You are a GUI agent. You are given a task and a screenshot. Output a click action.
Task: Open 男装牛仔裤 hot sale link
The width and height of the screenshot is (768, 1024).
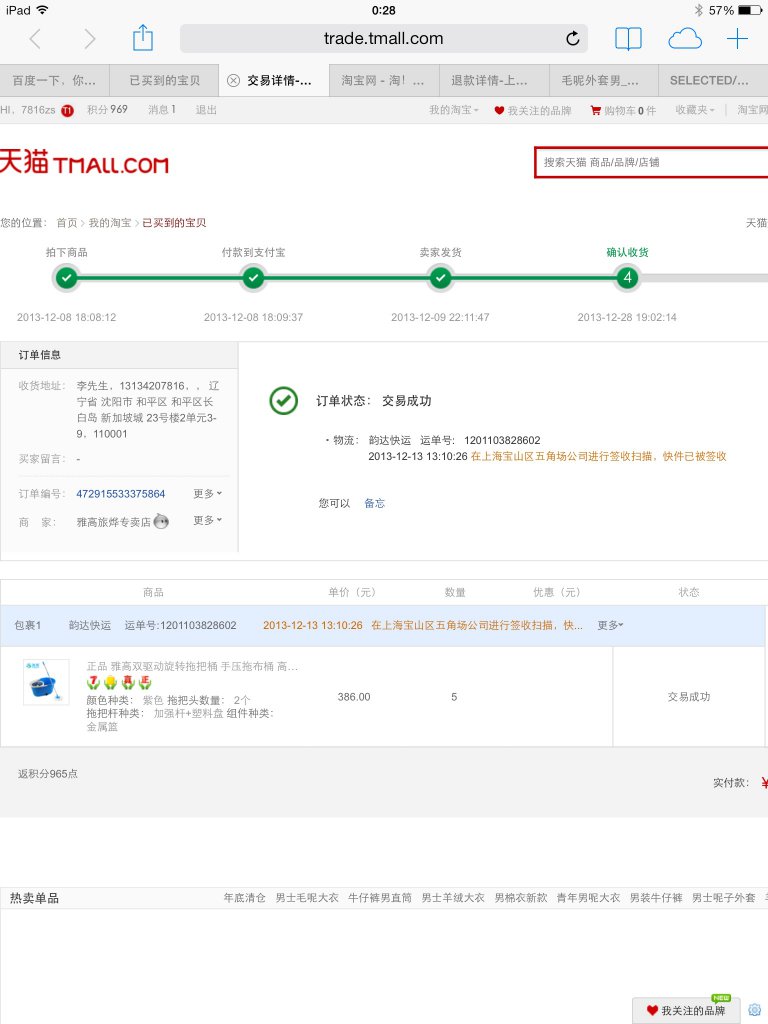click(656, 898)
